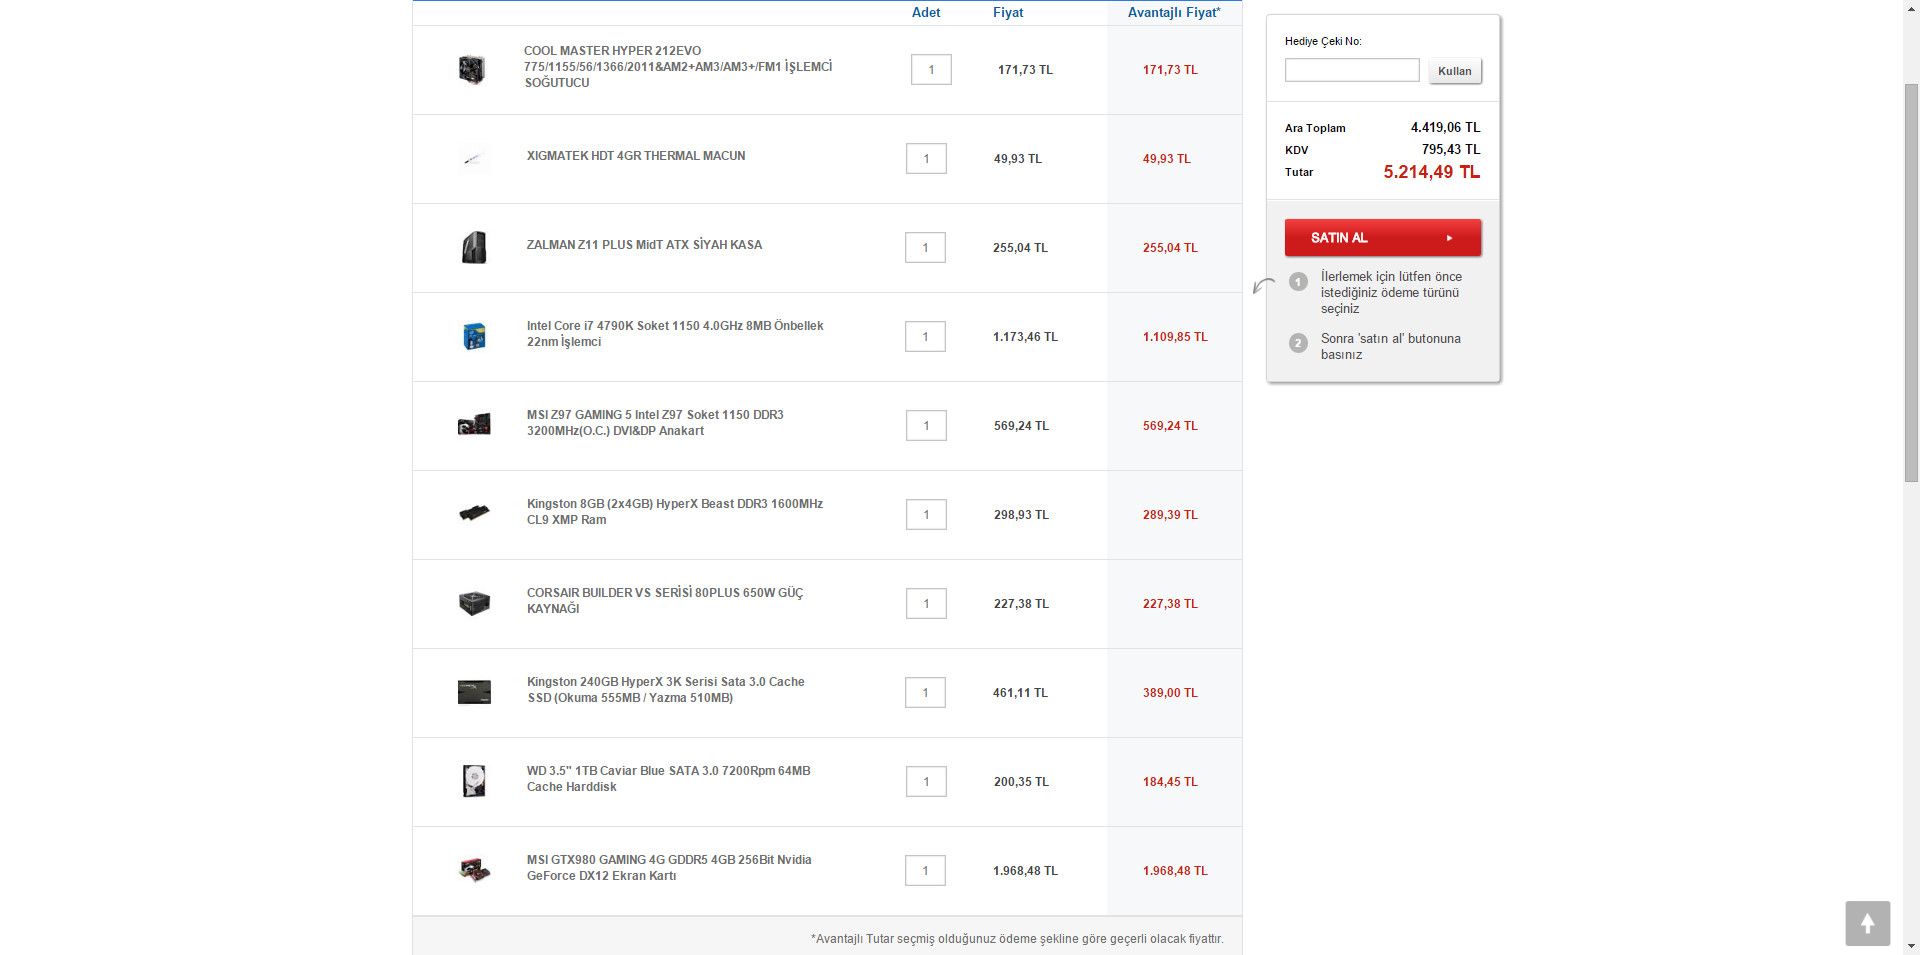This screenshot has width=1920, height=955.
Task: Click the WD Harddisk advantage price 184,45 TL
Action: [x=1170, y=782]
